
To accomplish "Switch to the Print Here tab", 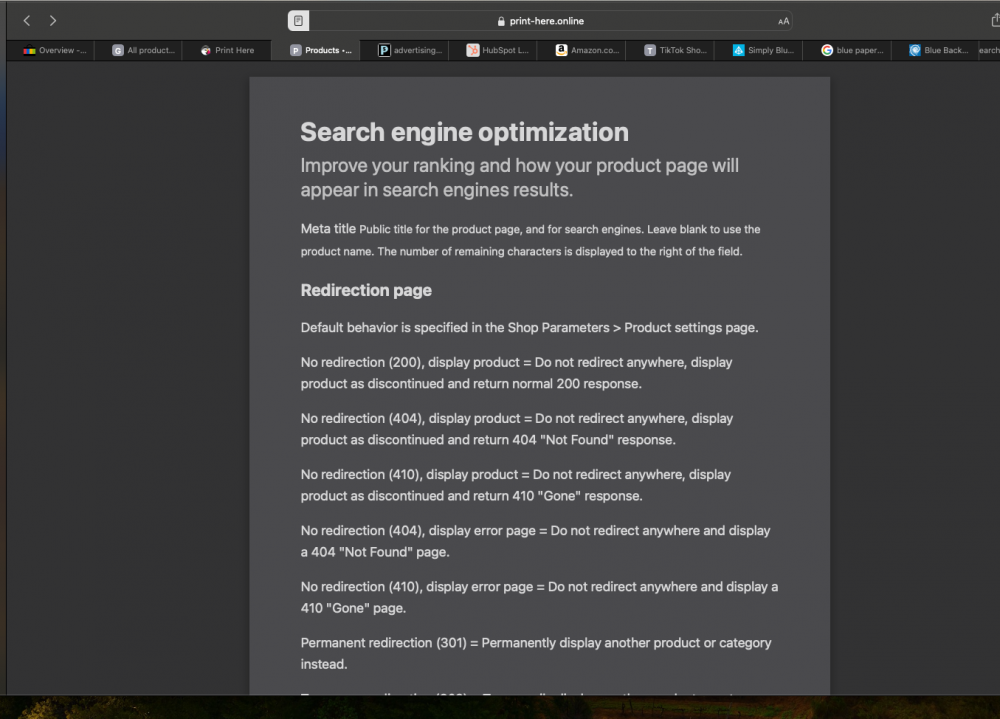I will 227,50.
